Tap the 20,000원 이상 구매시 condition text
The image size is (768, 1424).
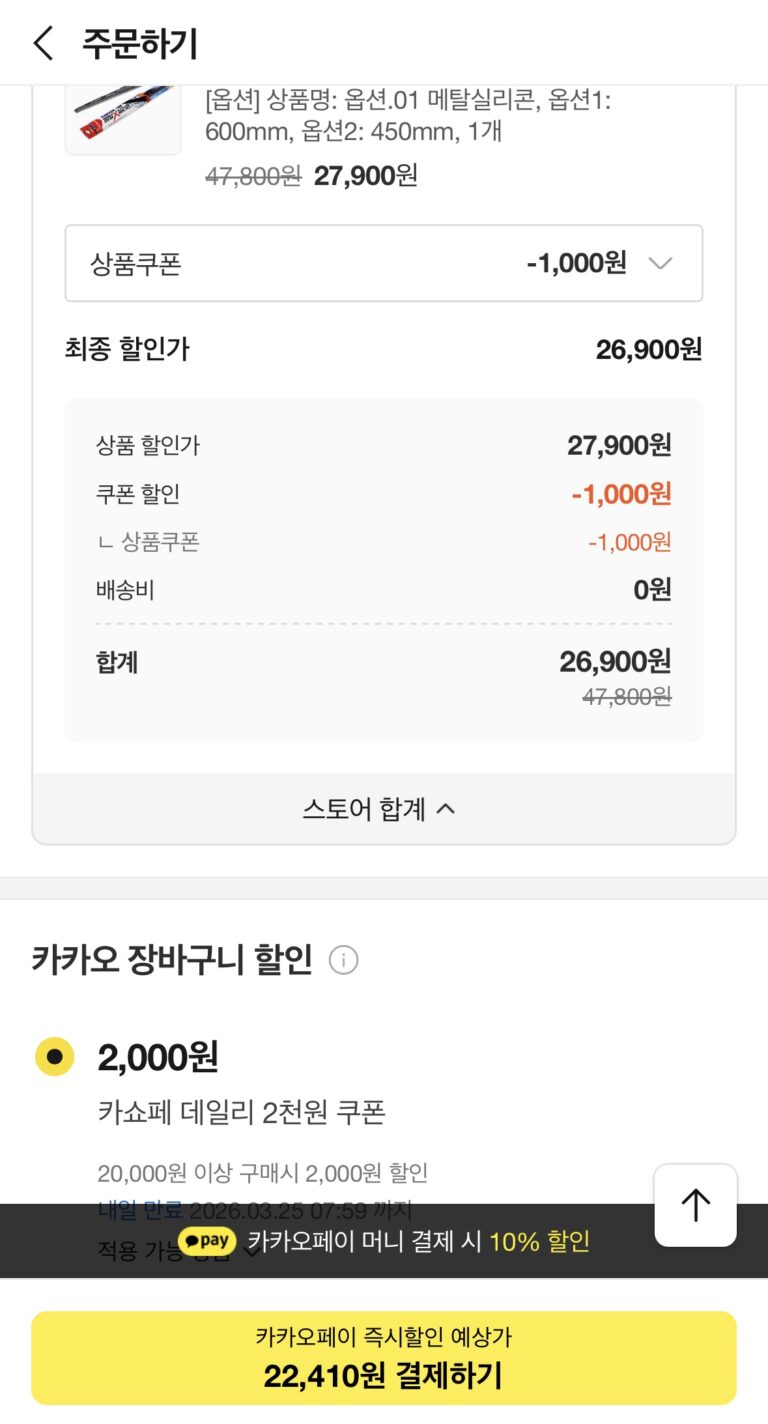[262, 1172]
